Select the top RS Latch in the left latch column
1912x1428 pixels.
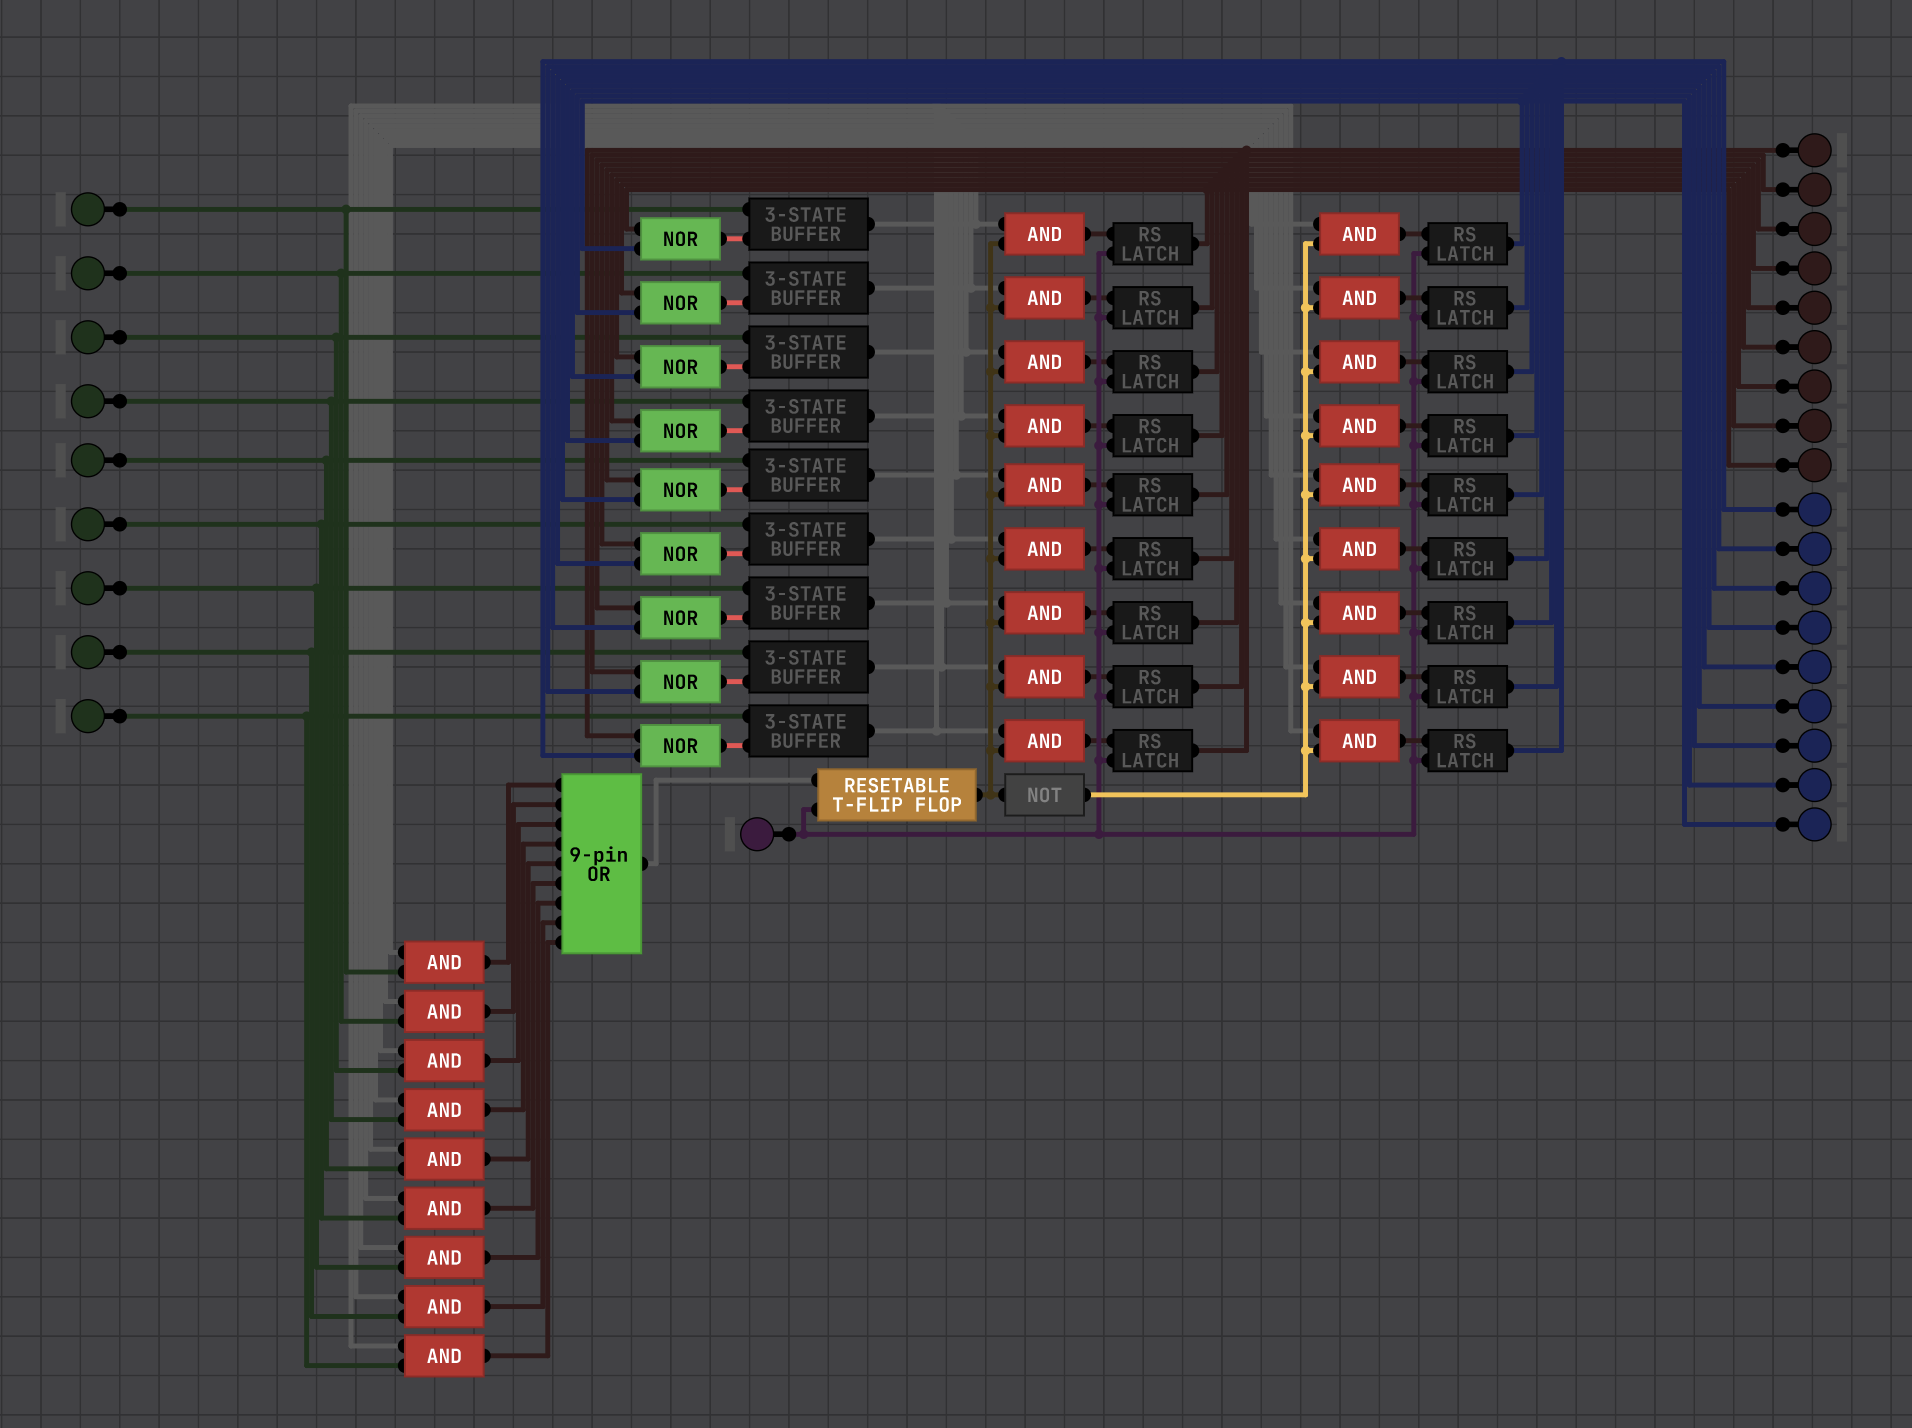click(1152, 244)
